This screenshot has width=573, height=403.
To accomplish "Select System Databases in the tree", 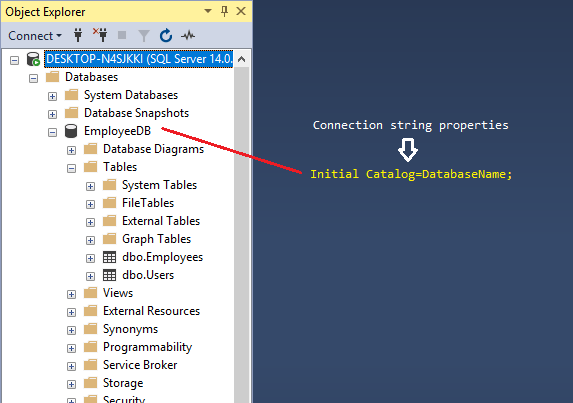I will 131,95.
